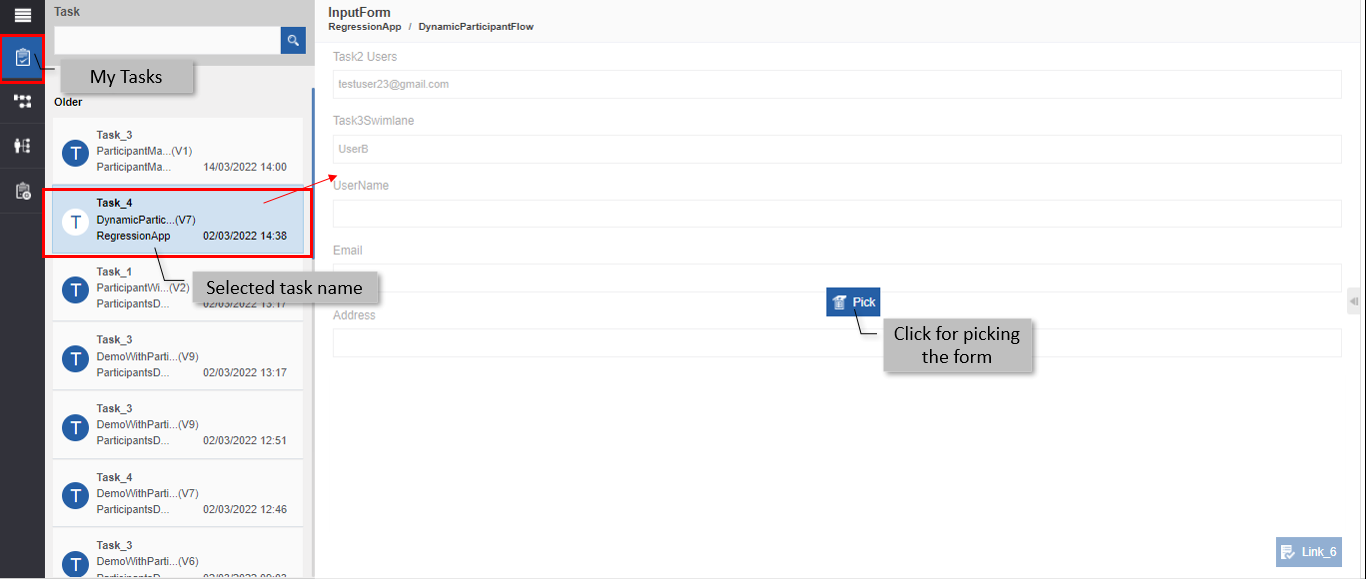Viewport: 1366px width, 579px height.
Task: Expand the right side panel arrow
Action: (x=1353, y=301)
